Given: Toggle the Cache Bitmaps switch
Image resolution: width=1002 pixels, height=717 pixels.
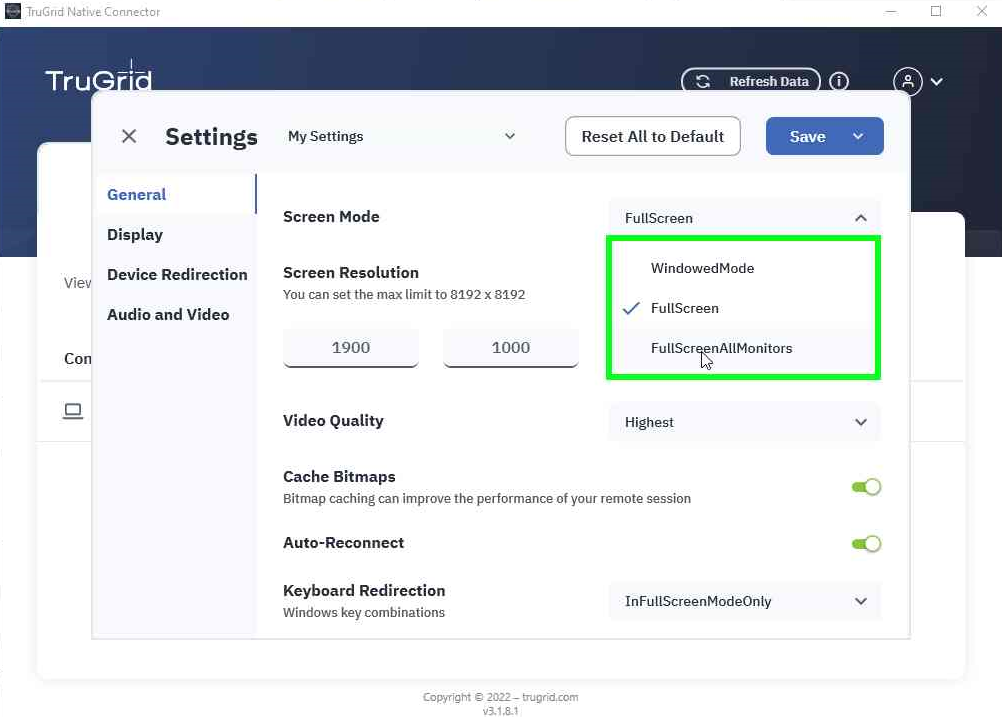Looking at the screenshot, I should [867, 488].
